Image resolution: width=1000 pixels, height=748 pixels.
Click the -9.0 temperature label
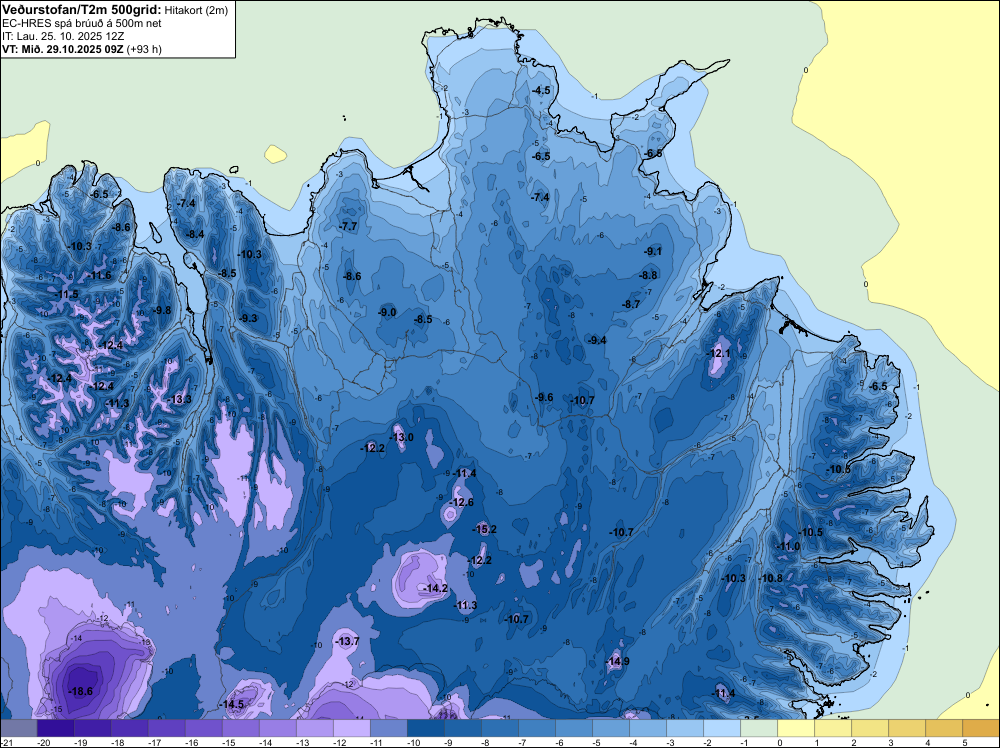[387, 312]
